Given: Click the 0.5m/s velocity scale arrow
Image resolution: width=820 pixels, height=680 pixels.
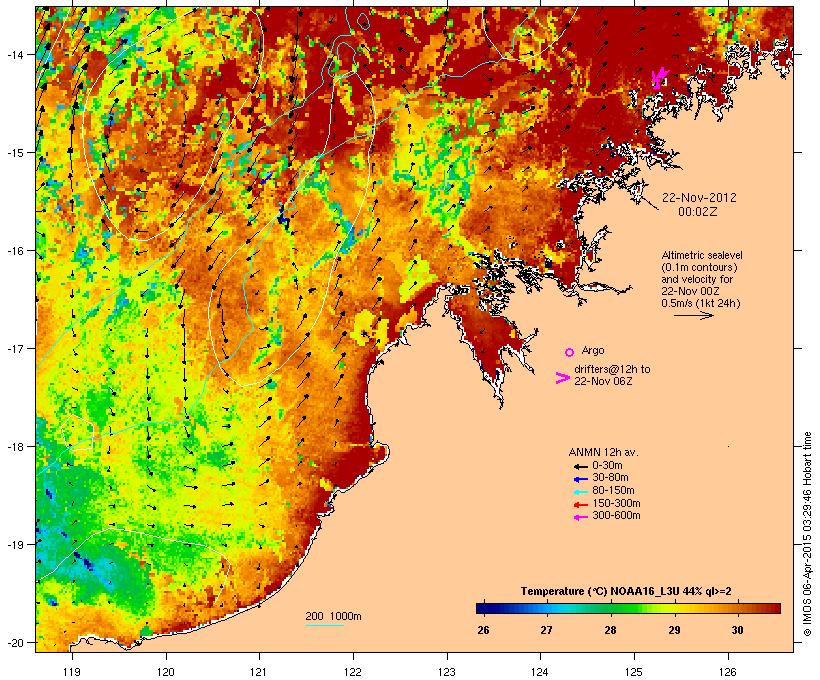Looking at the screenshot, I should coord(693,315).
